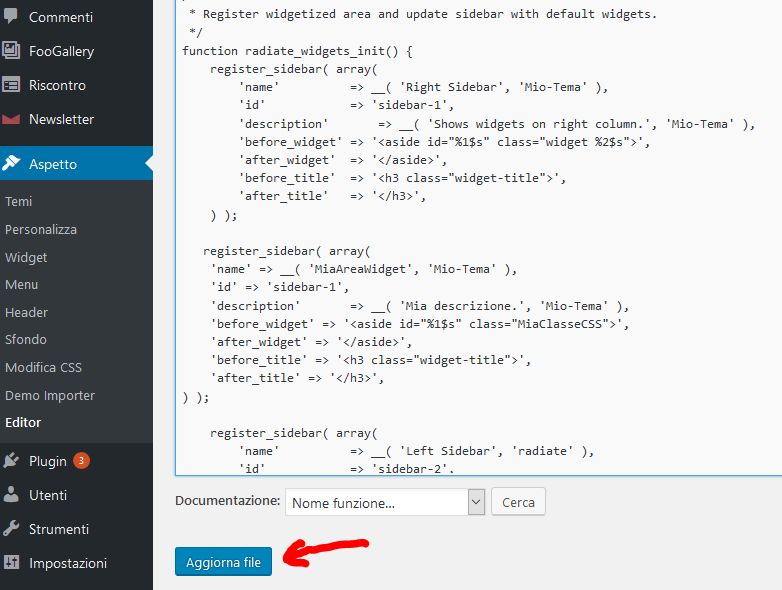The width and height of the screenshot is (782, 590).
Task: Click the Plugin plug icon
Action: click(10, 460)
